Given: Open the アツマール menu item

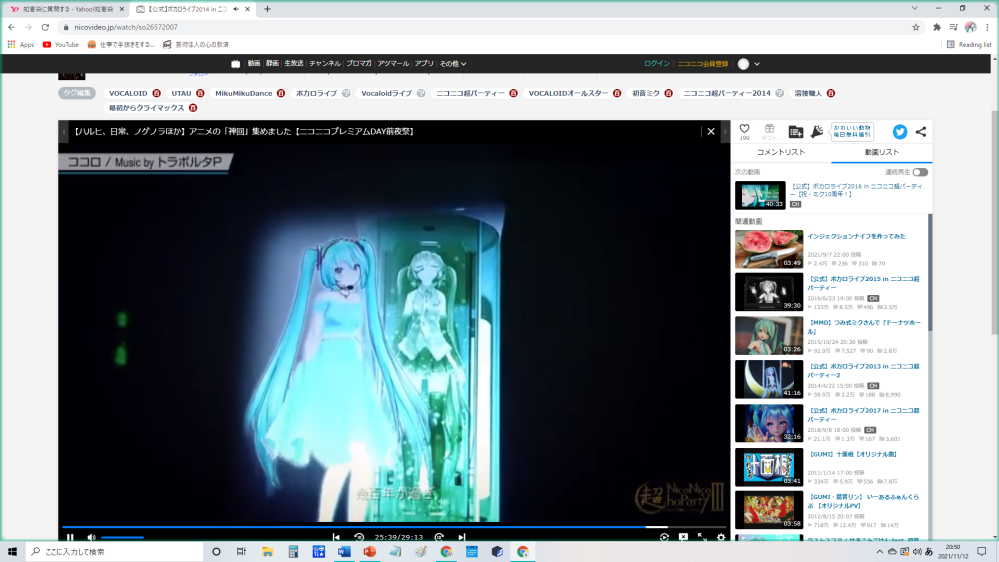Looking at the screenshot, I should tap(393, 64).
